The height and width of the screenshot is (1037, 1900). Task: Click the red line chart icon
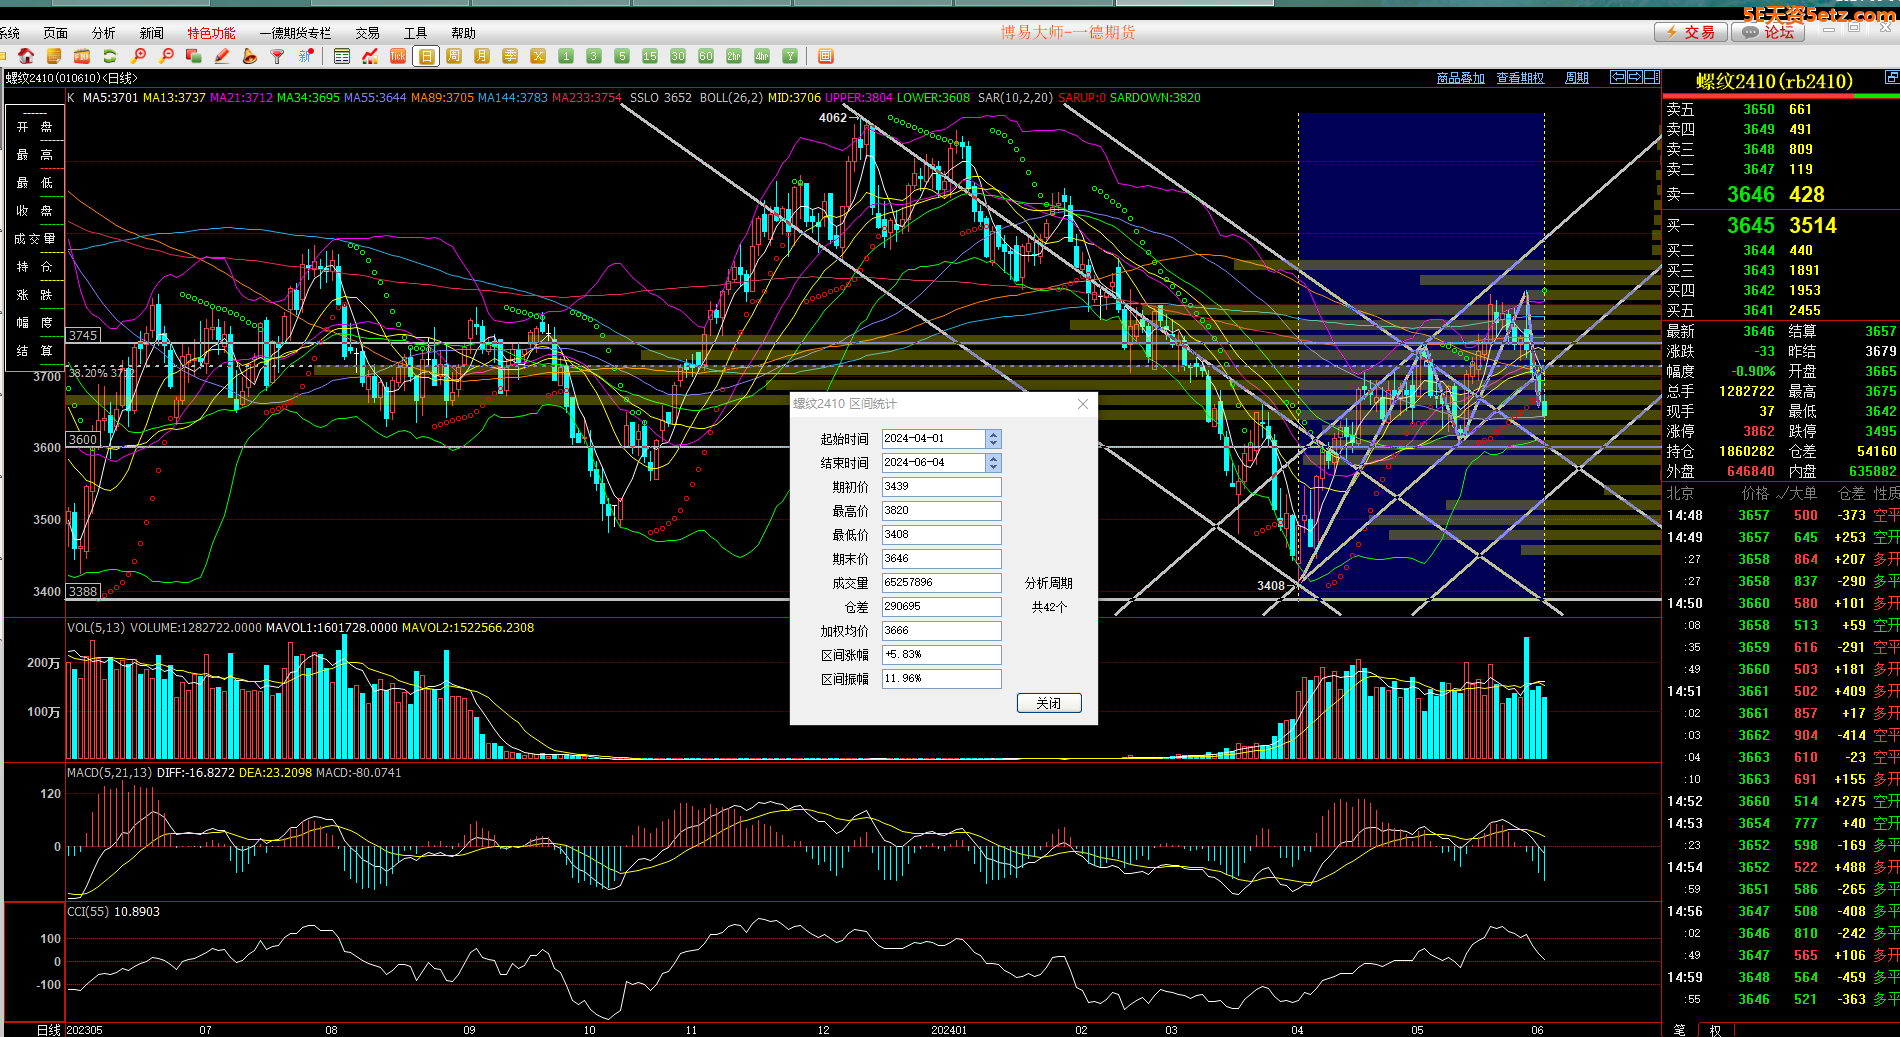[x=370, y=56]
